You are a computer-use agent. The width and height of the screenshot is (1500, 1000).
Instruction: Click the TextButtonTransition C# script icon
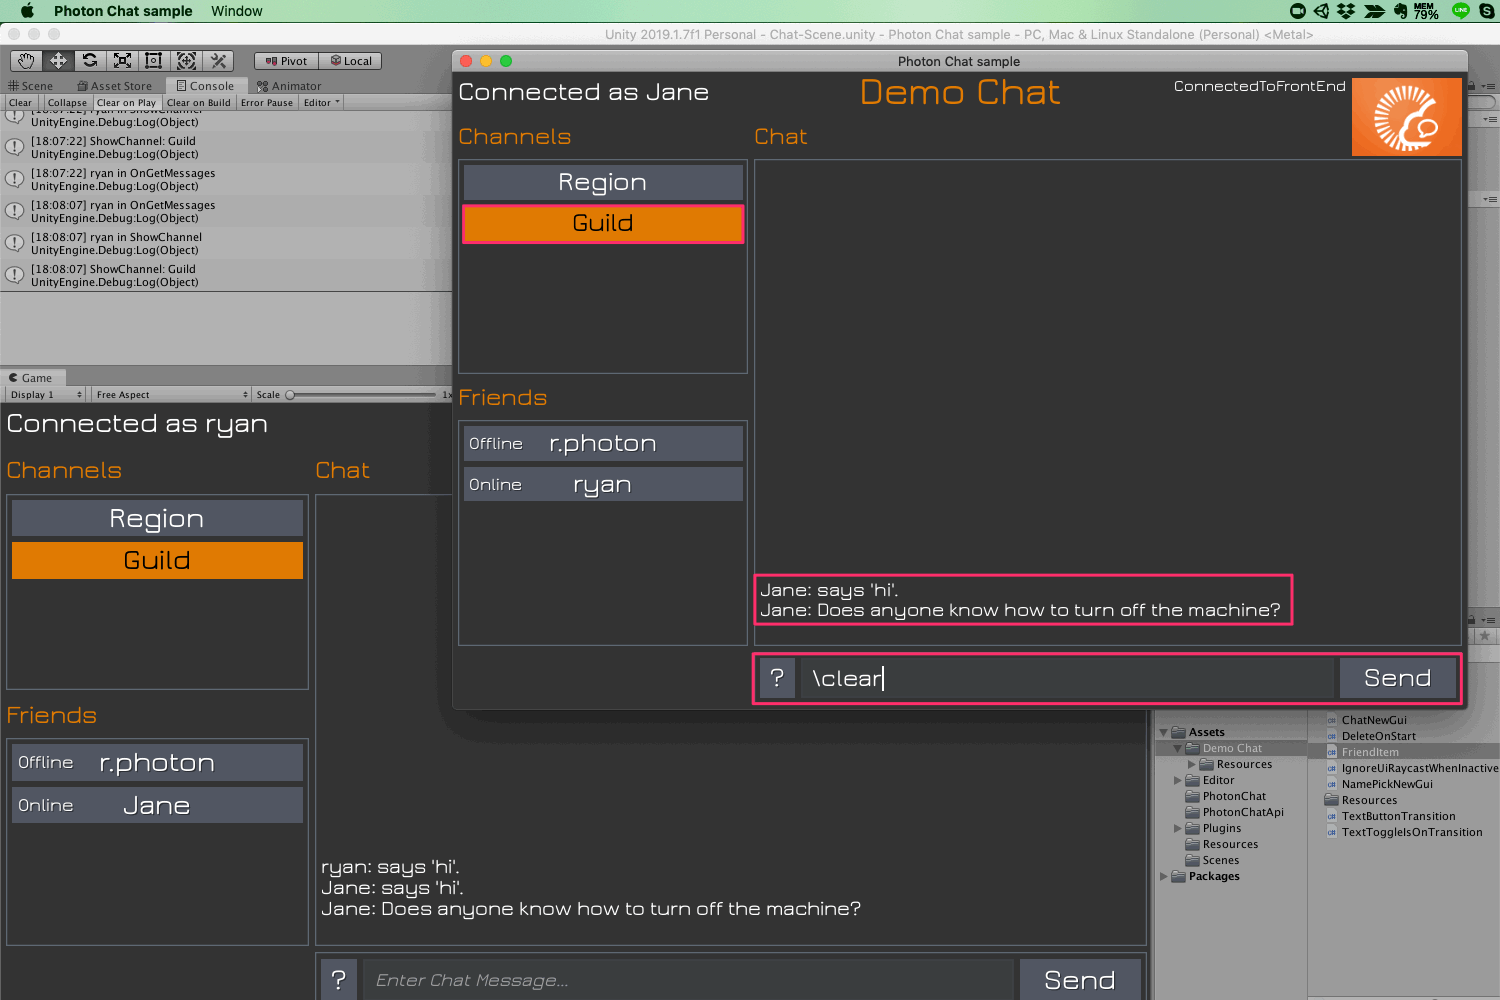[x=1331, y=816]
